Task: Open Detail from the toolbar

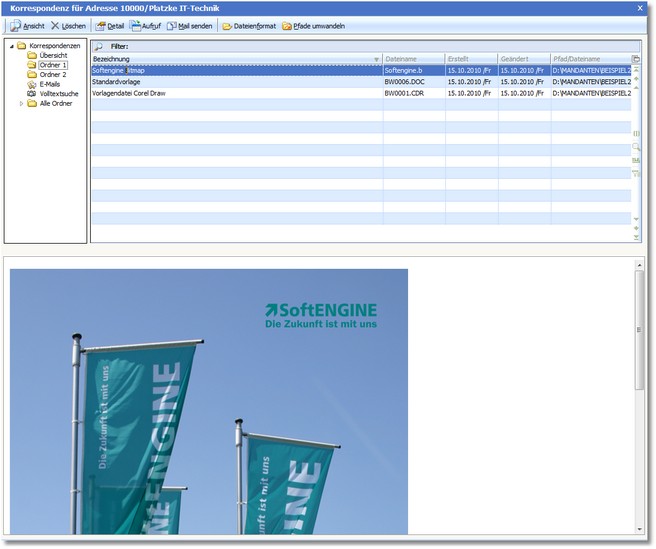Action: 110,25
